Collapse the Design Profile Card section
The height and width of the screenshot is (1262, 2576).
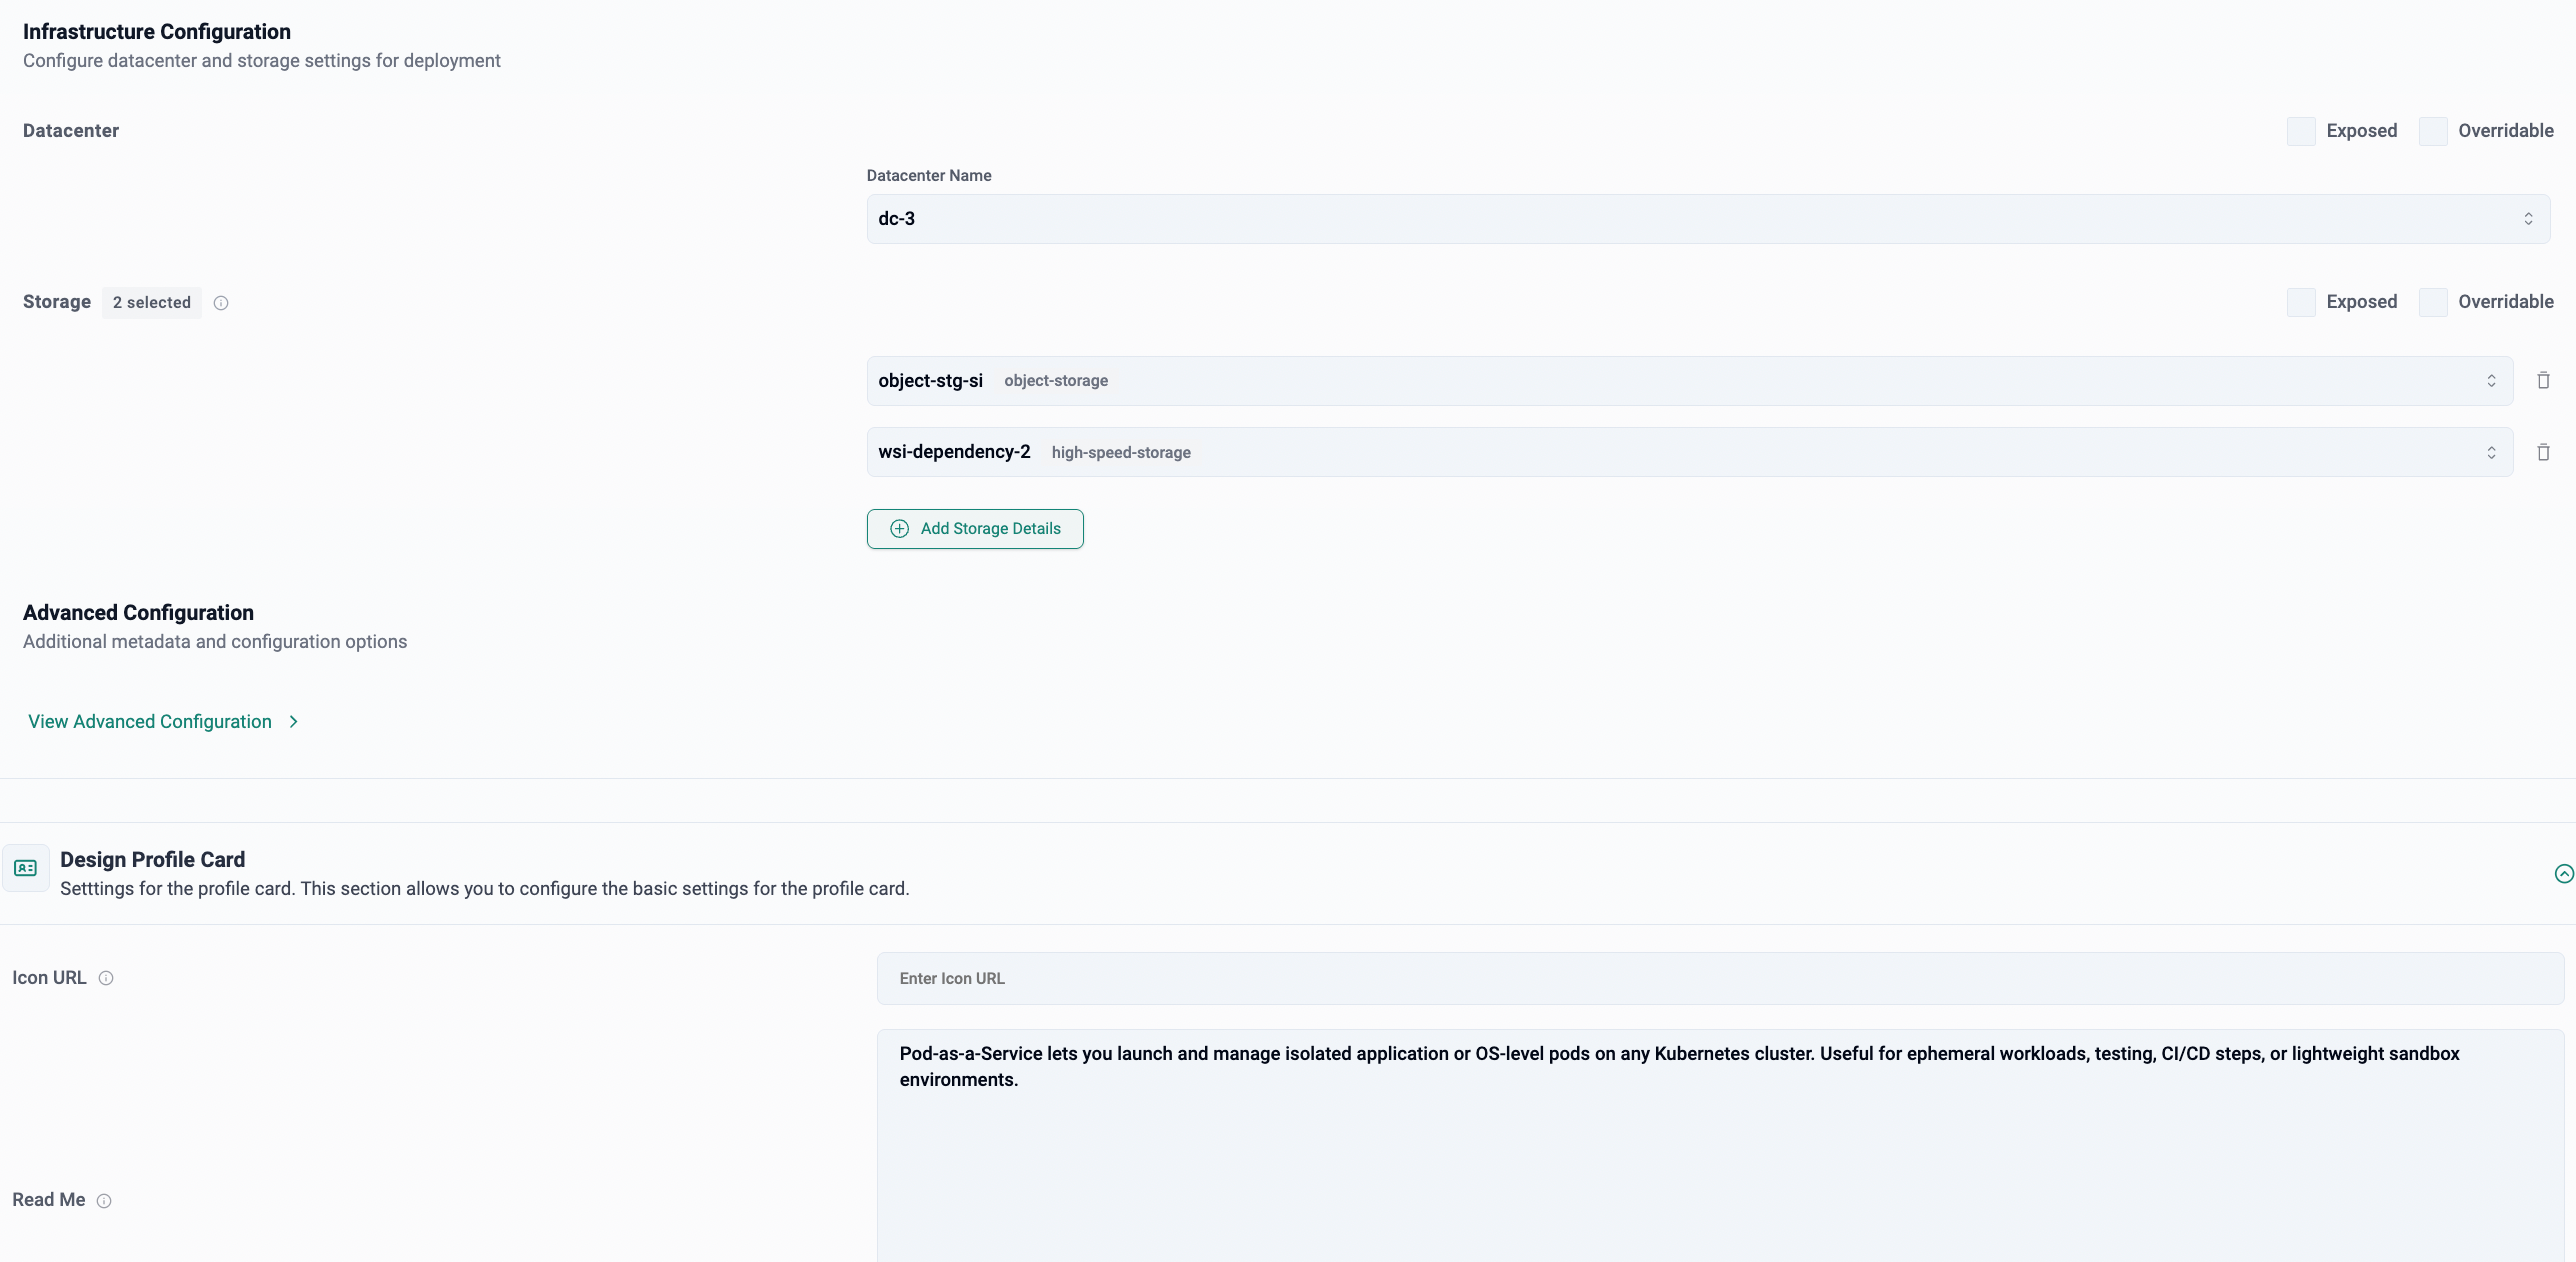[x=2563, y=874]
